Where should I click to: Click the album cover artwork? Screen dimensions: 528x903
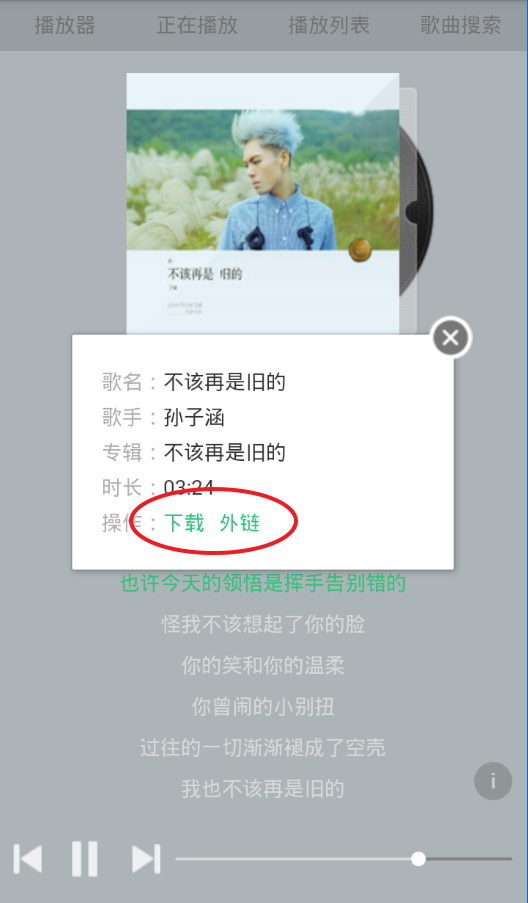(263, 203)
